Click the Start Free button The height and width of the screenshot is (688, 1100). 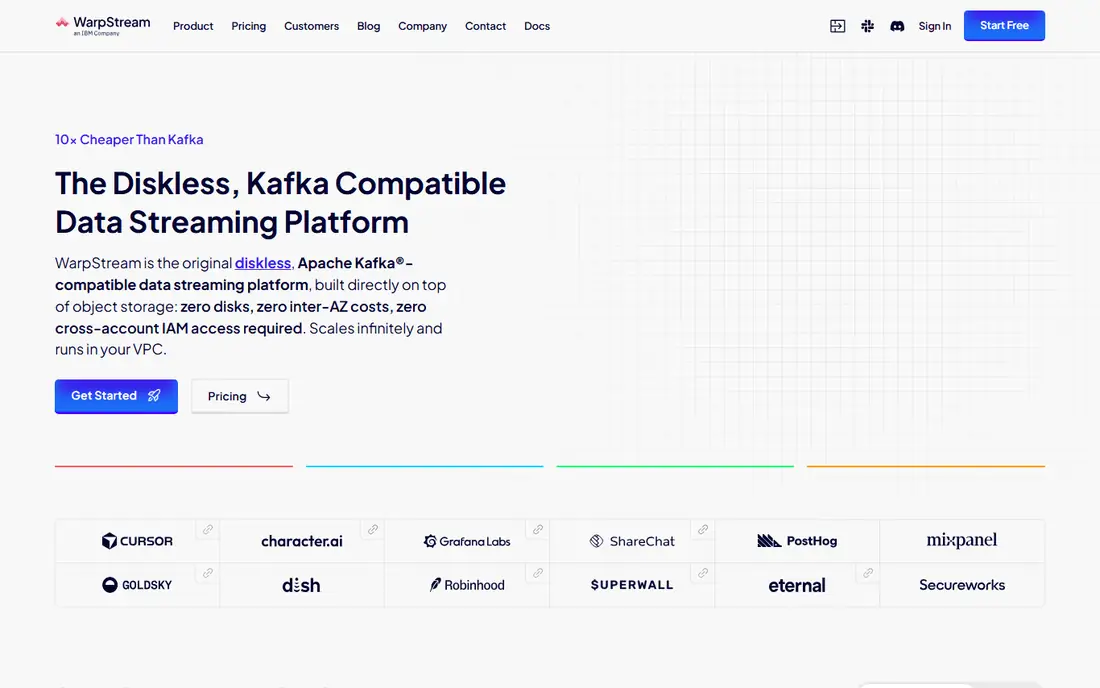coord(1004,25)
